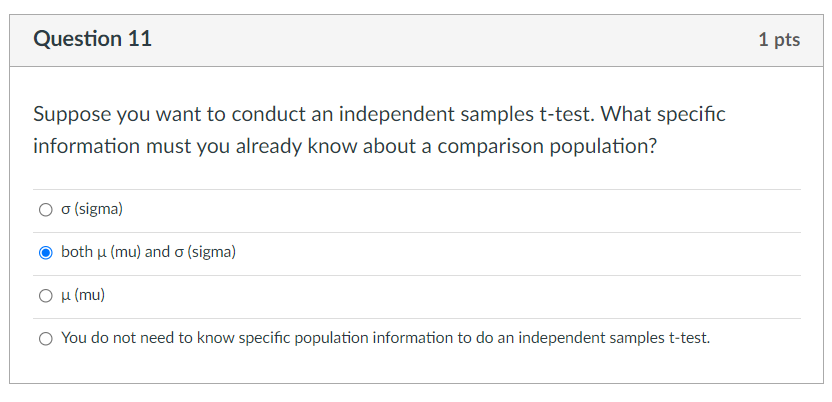Click the gray header bar between title and points
The image size is (832, 402).
450,40
